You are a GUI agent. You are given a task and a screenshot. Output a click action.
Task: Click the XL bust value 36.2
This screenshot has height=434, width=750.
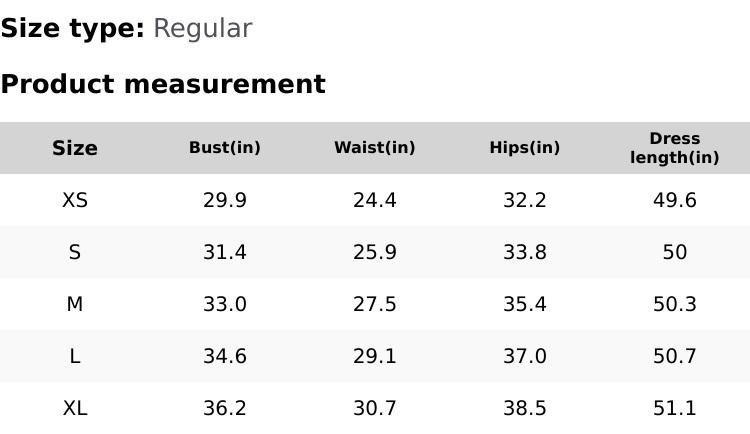(x=225, y=408)
